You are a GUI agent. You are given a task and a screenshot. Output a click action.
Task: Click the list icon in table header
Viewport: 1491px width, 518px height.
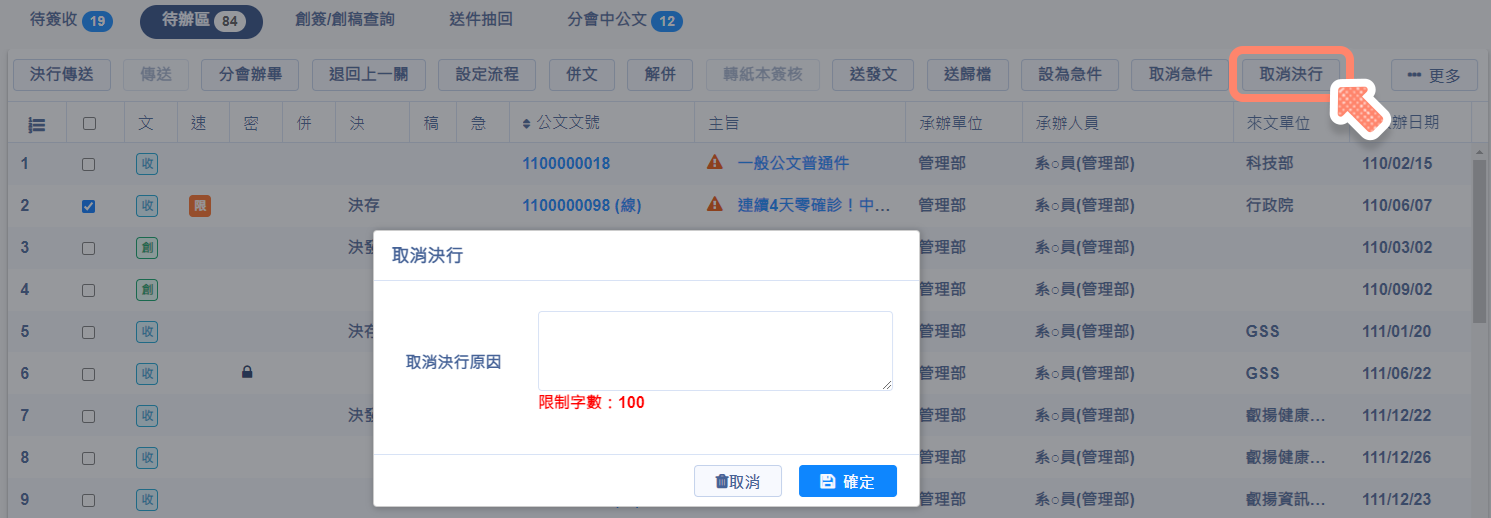pyautogui.click(x=37, y=125)
